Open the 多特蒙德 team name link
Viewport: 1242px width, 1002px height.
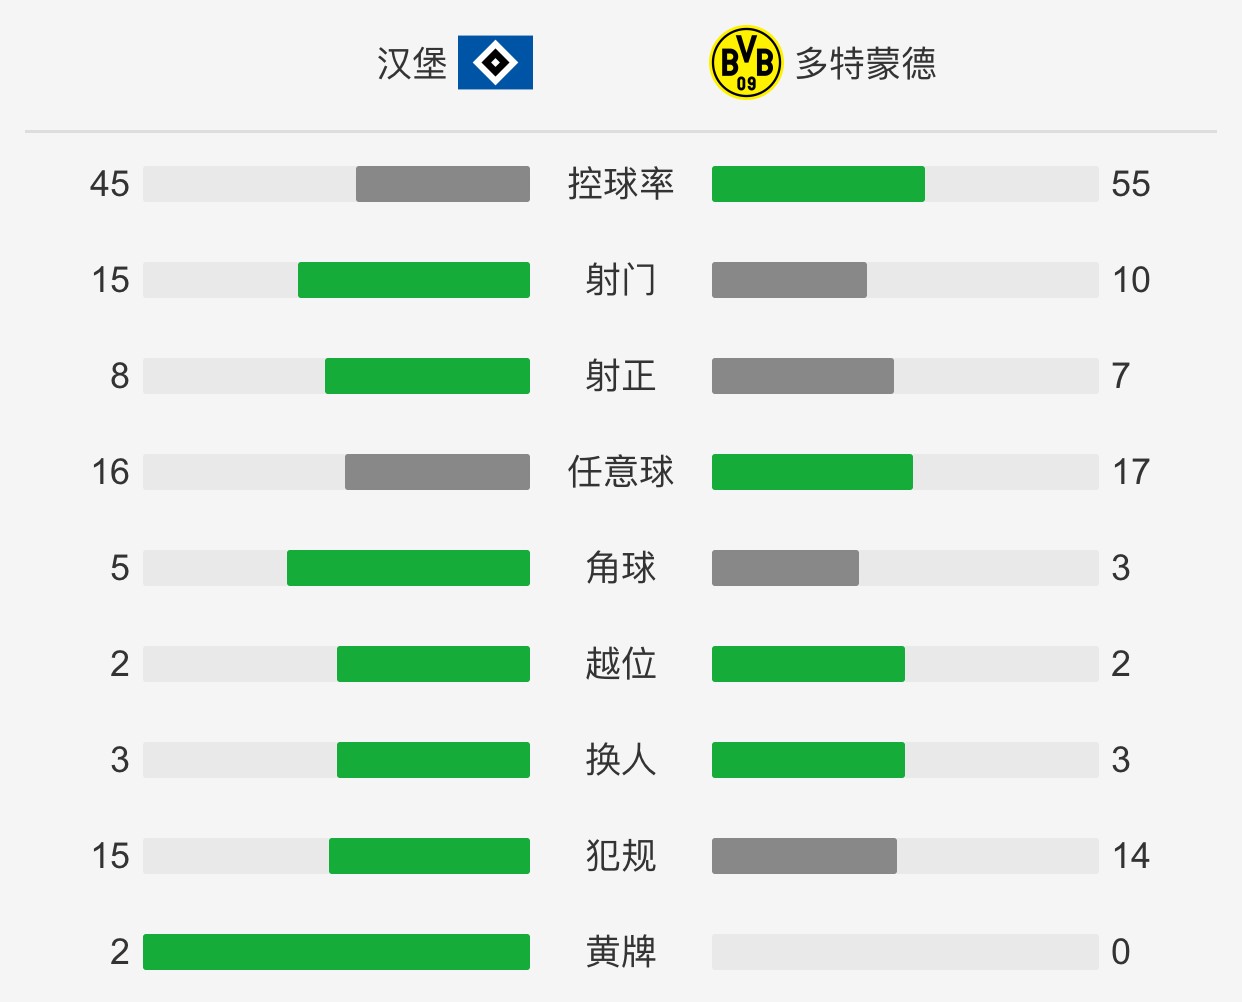866,64
